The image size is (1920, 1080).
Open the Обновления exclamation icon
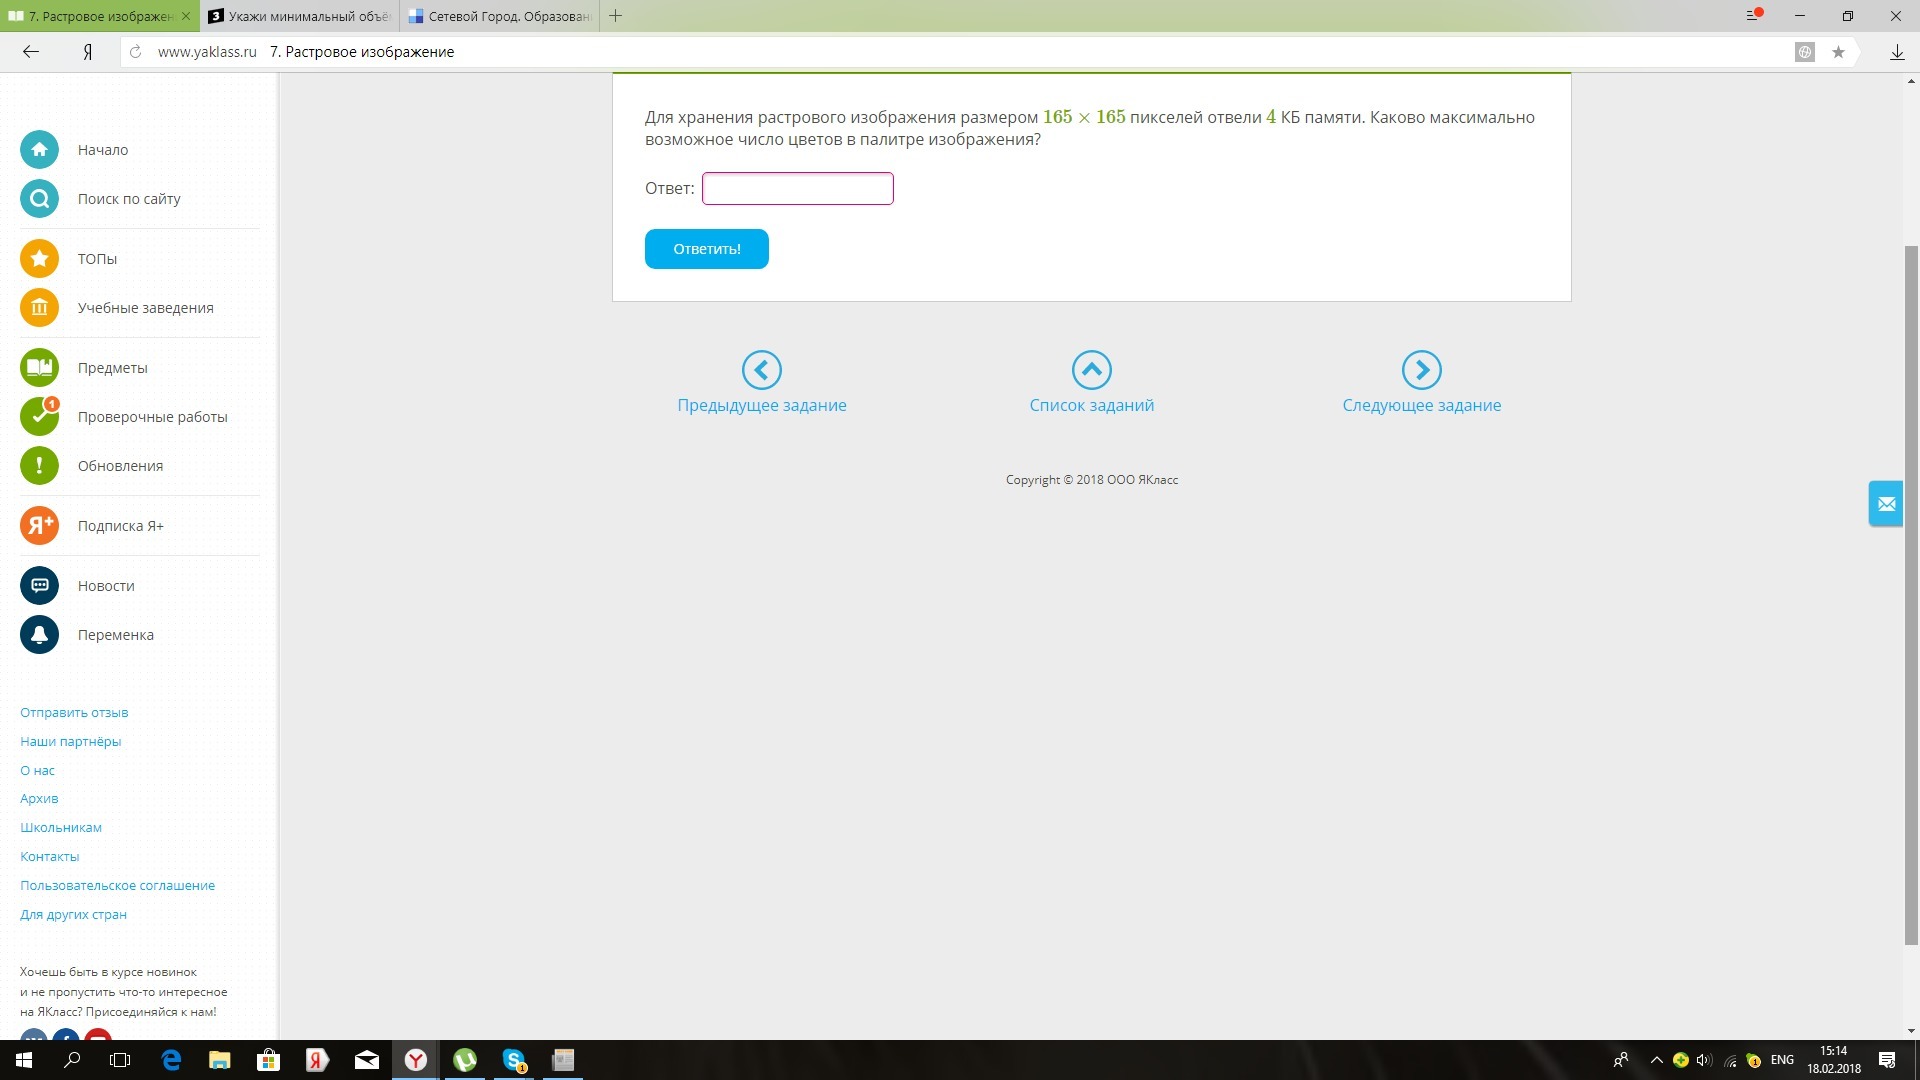point(39,466)
